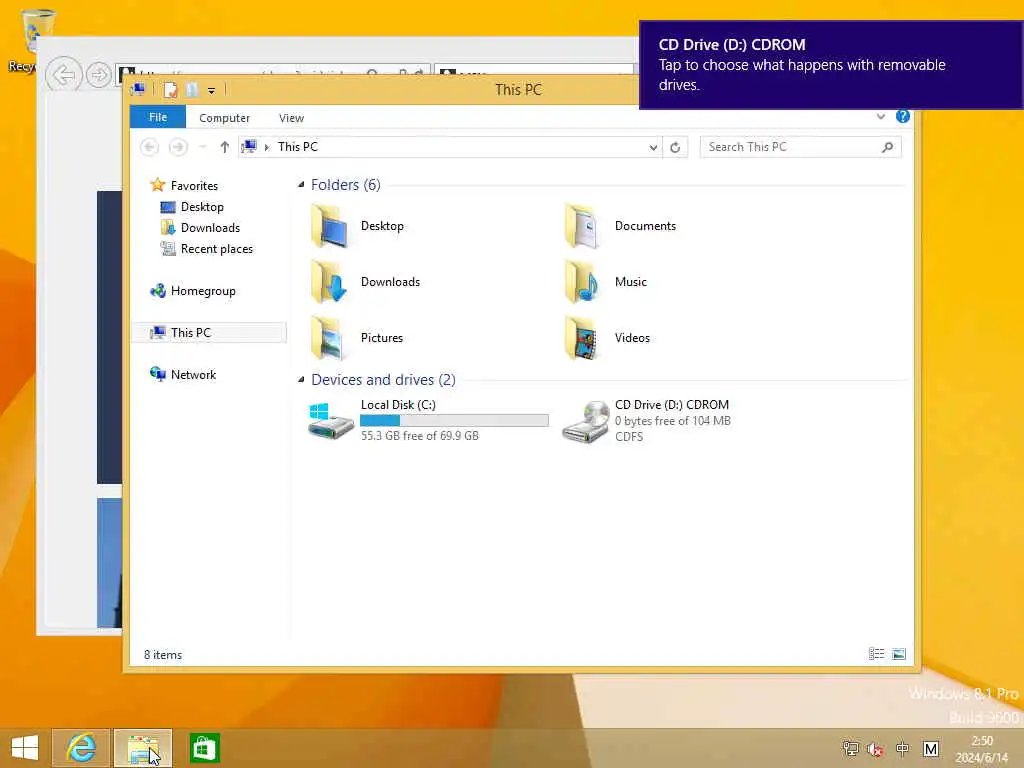Switch to Large icons view in status bar
The width and height of the screenshot is (1024, 768).
click(x=899, y=654)
